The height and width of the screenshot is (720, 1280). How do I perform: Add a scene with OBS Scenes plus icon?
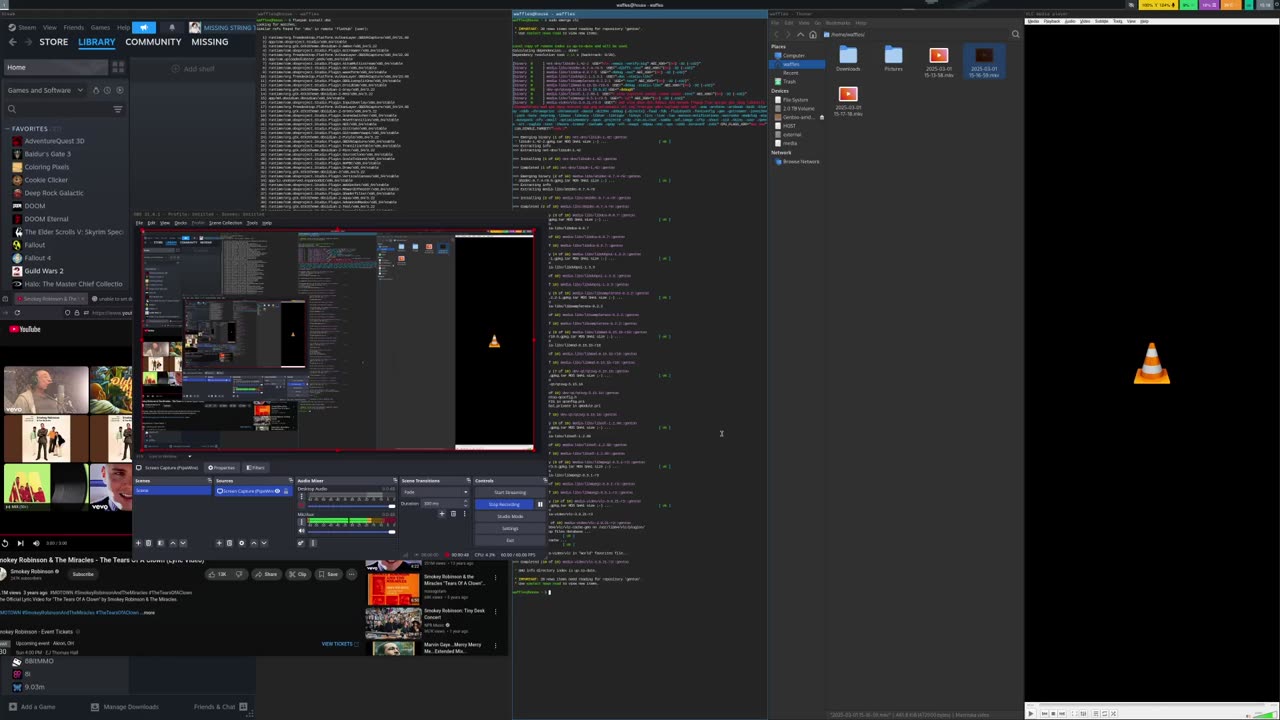click(x=138, y=543)
